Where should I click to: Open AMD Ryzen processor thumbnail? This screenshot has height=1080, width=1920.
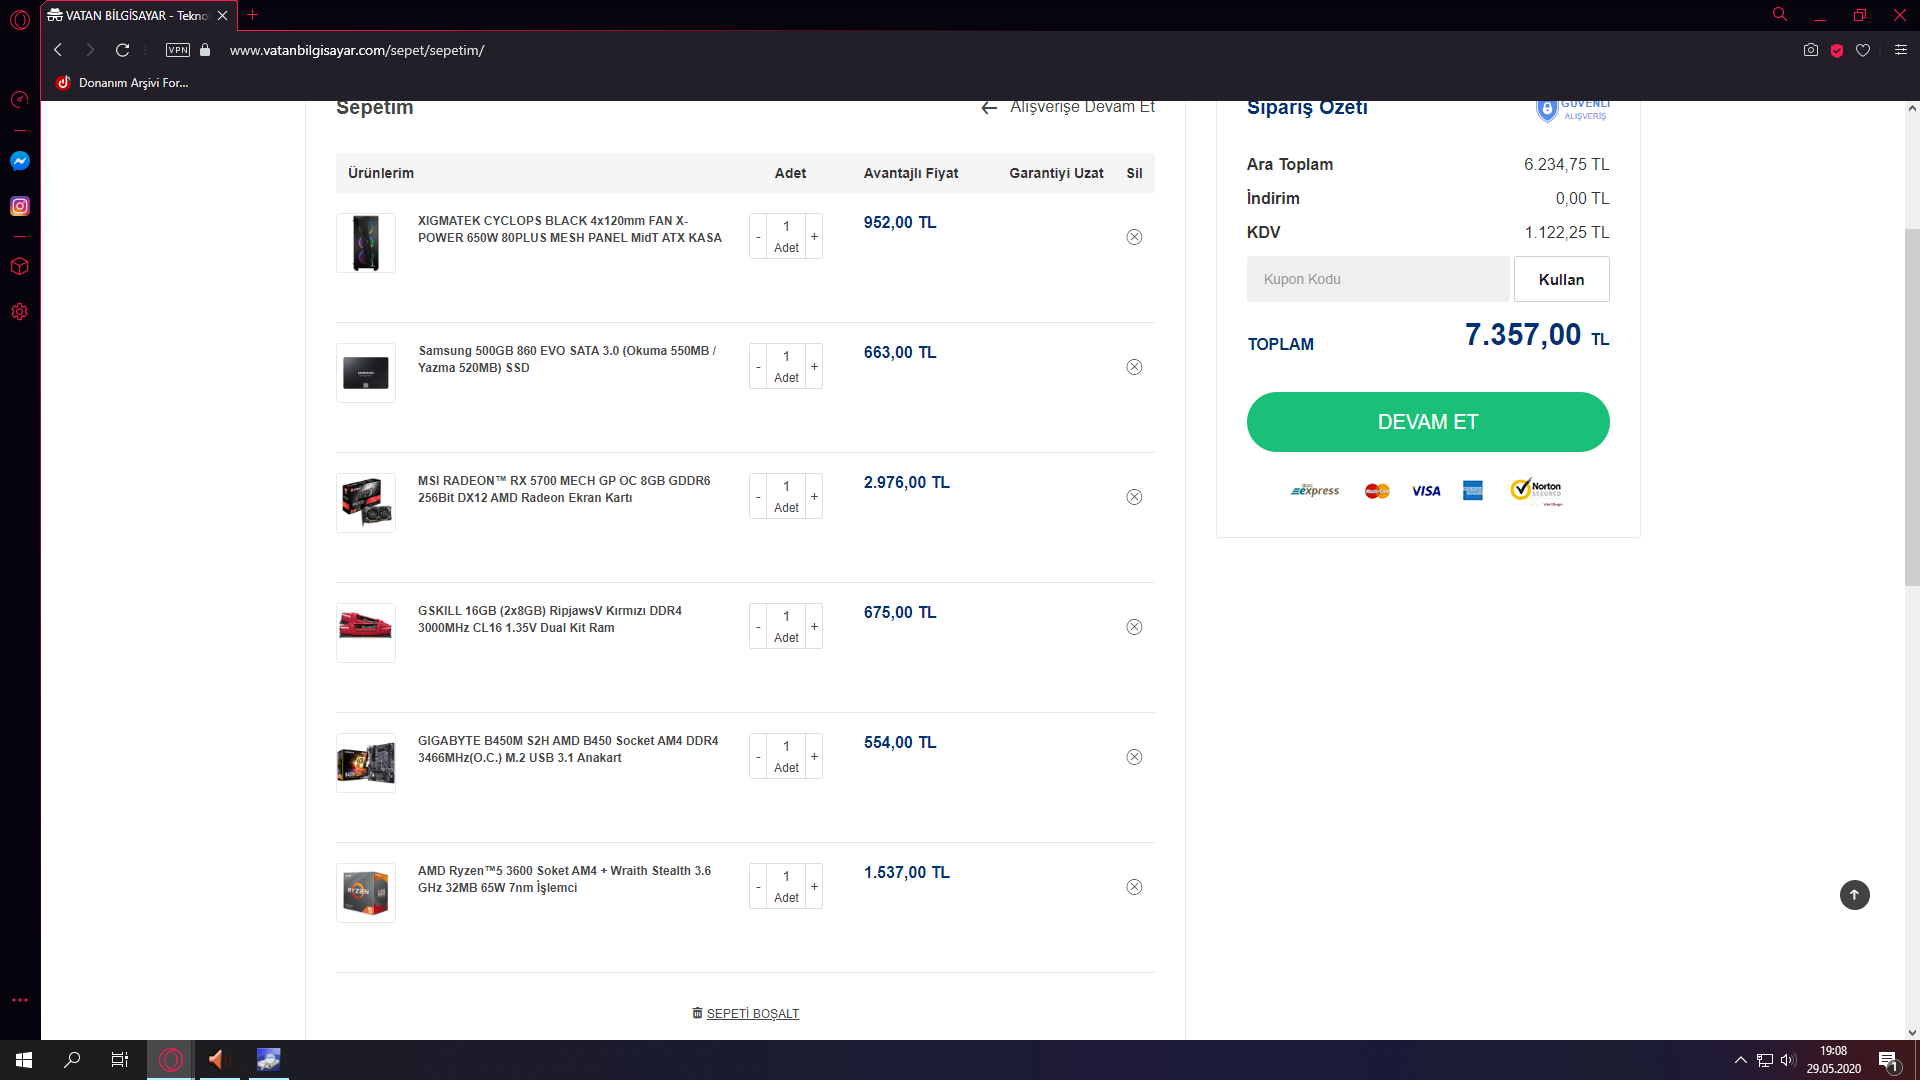point(366,893)
